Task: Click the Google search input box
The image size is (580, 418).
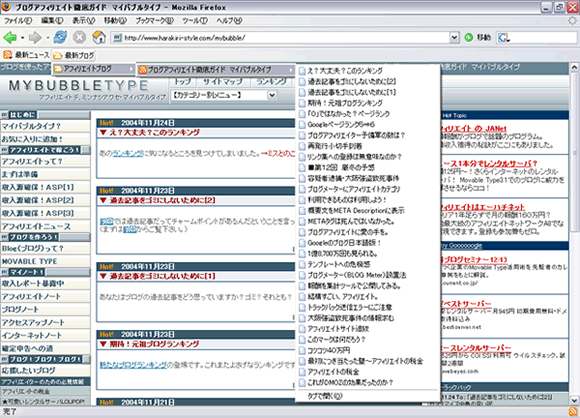Action: point(544,37)
